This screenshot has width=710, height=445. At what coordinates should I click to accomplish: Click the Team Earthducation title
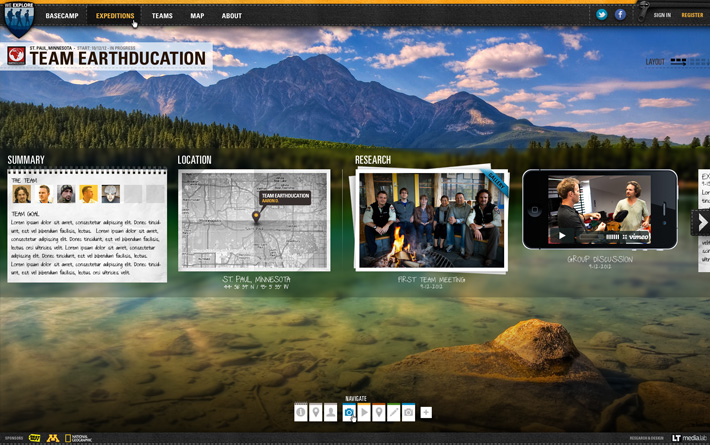(118, 58)
